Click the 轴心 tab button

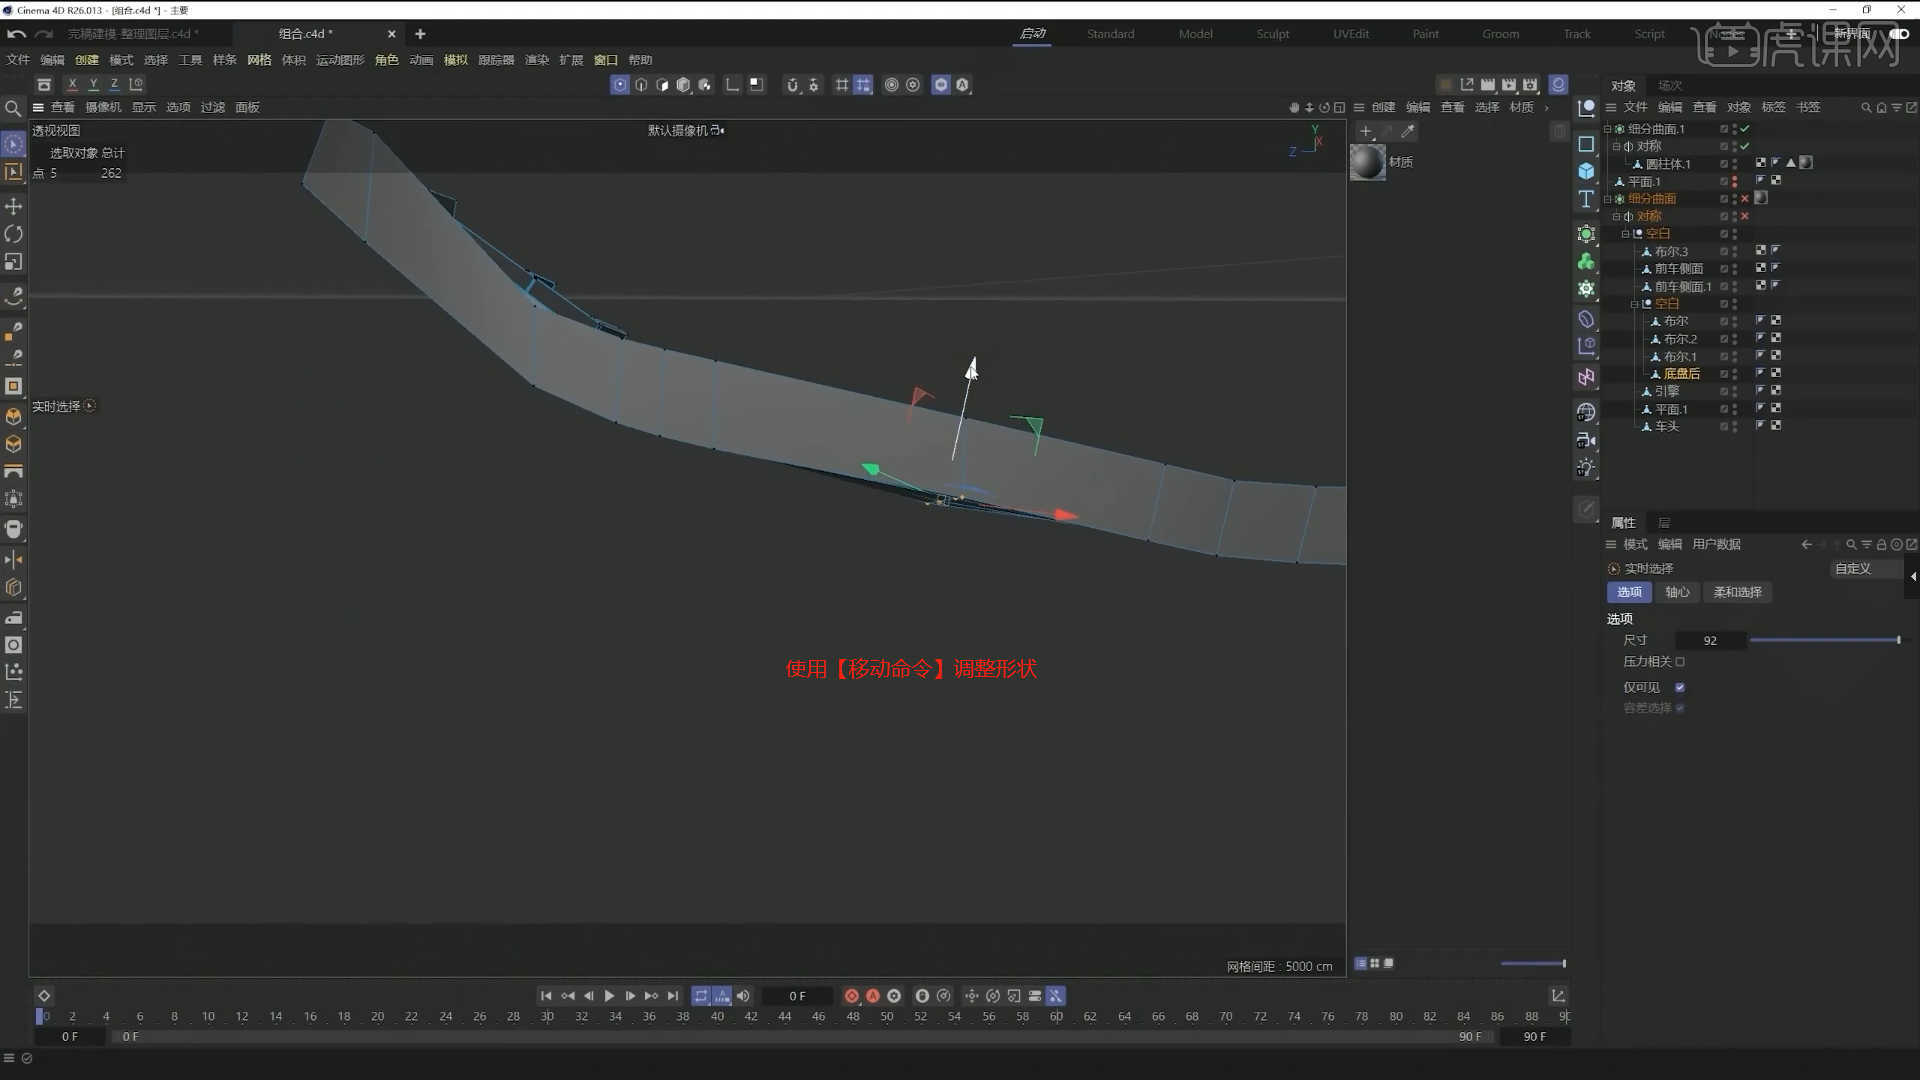[1677, 593]
